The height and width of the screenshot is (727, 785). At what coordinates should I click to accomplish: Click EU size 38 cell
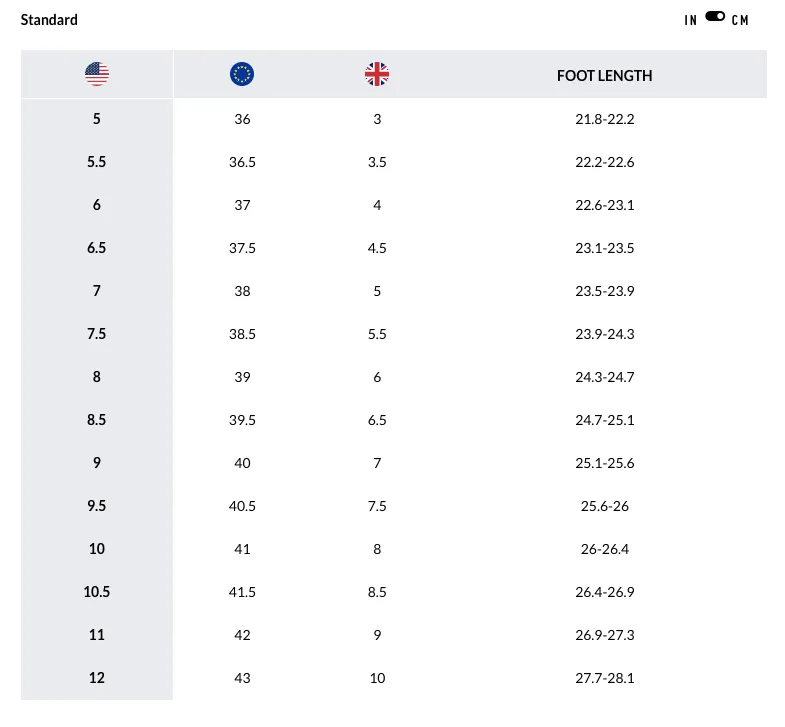tap(242, 291)
